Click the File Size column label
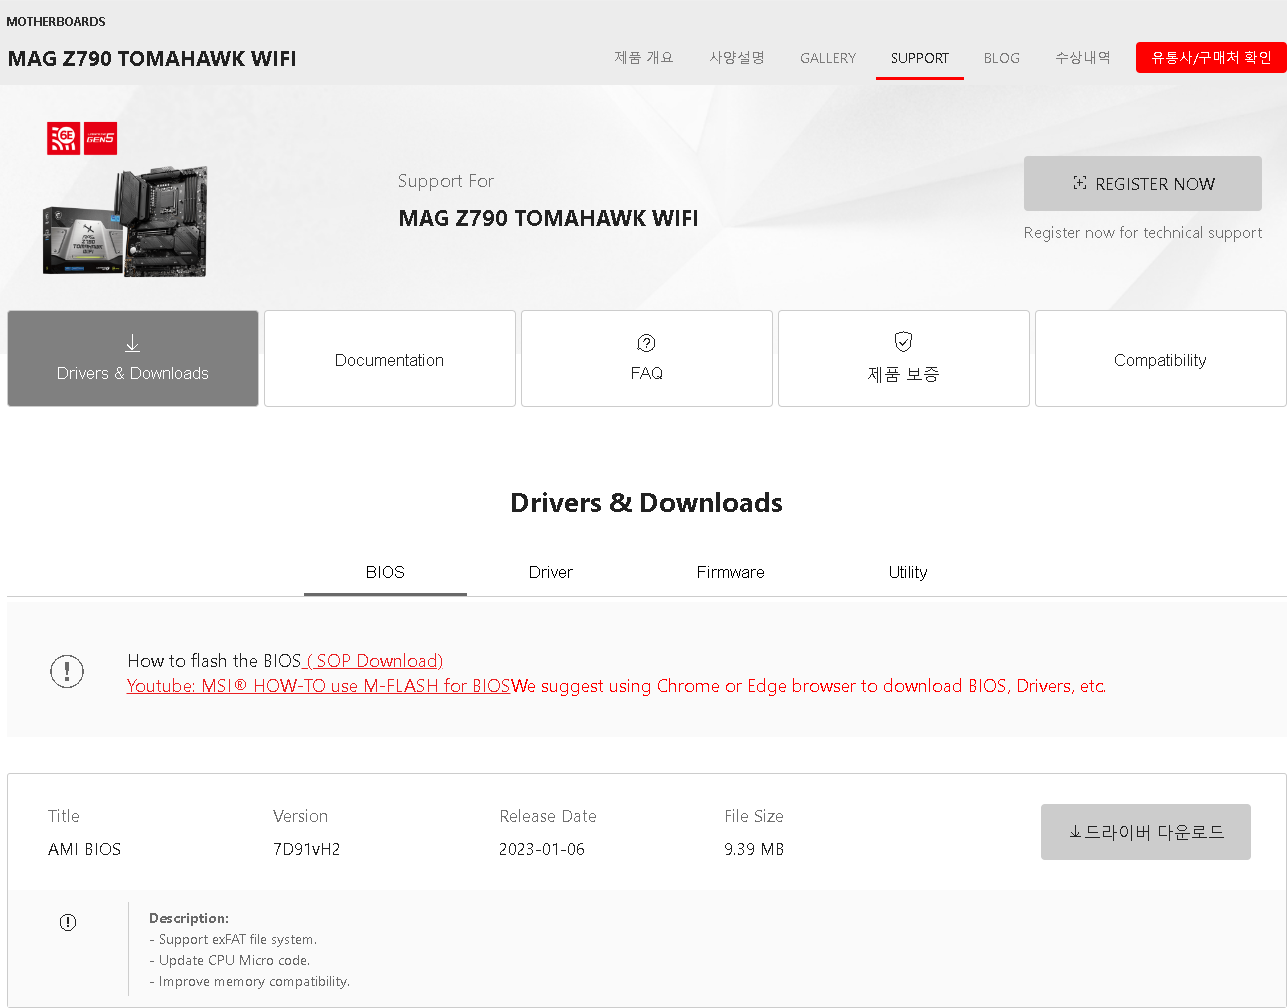This screenshot has height=1008, width=1287. pyautogui.click(x=754, y=816)
